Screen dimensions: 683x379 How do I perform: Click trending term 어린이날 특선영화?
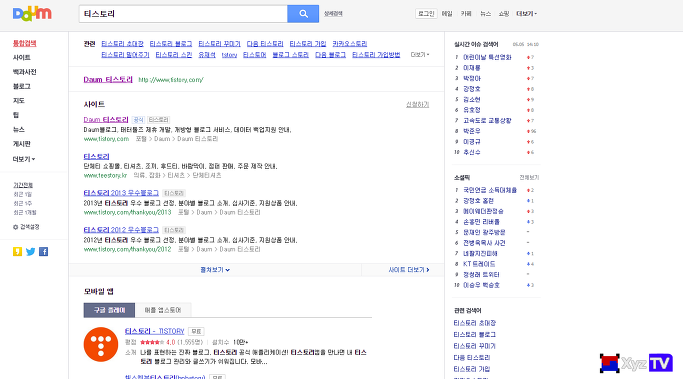pyautogui.click(x=487, y=57)
